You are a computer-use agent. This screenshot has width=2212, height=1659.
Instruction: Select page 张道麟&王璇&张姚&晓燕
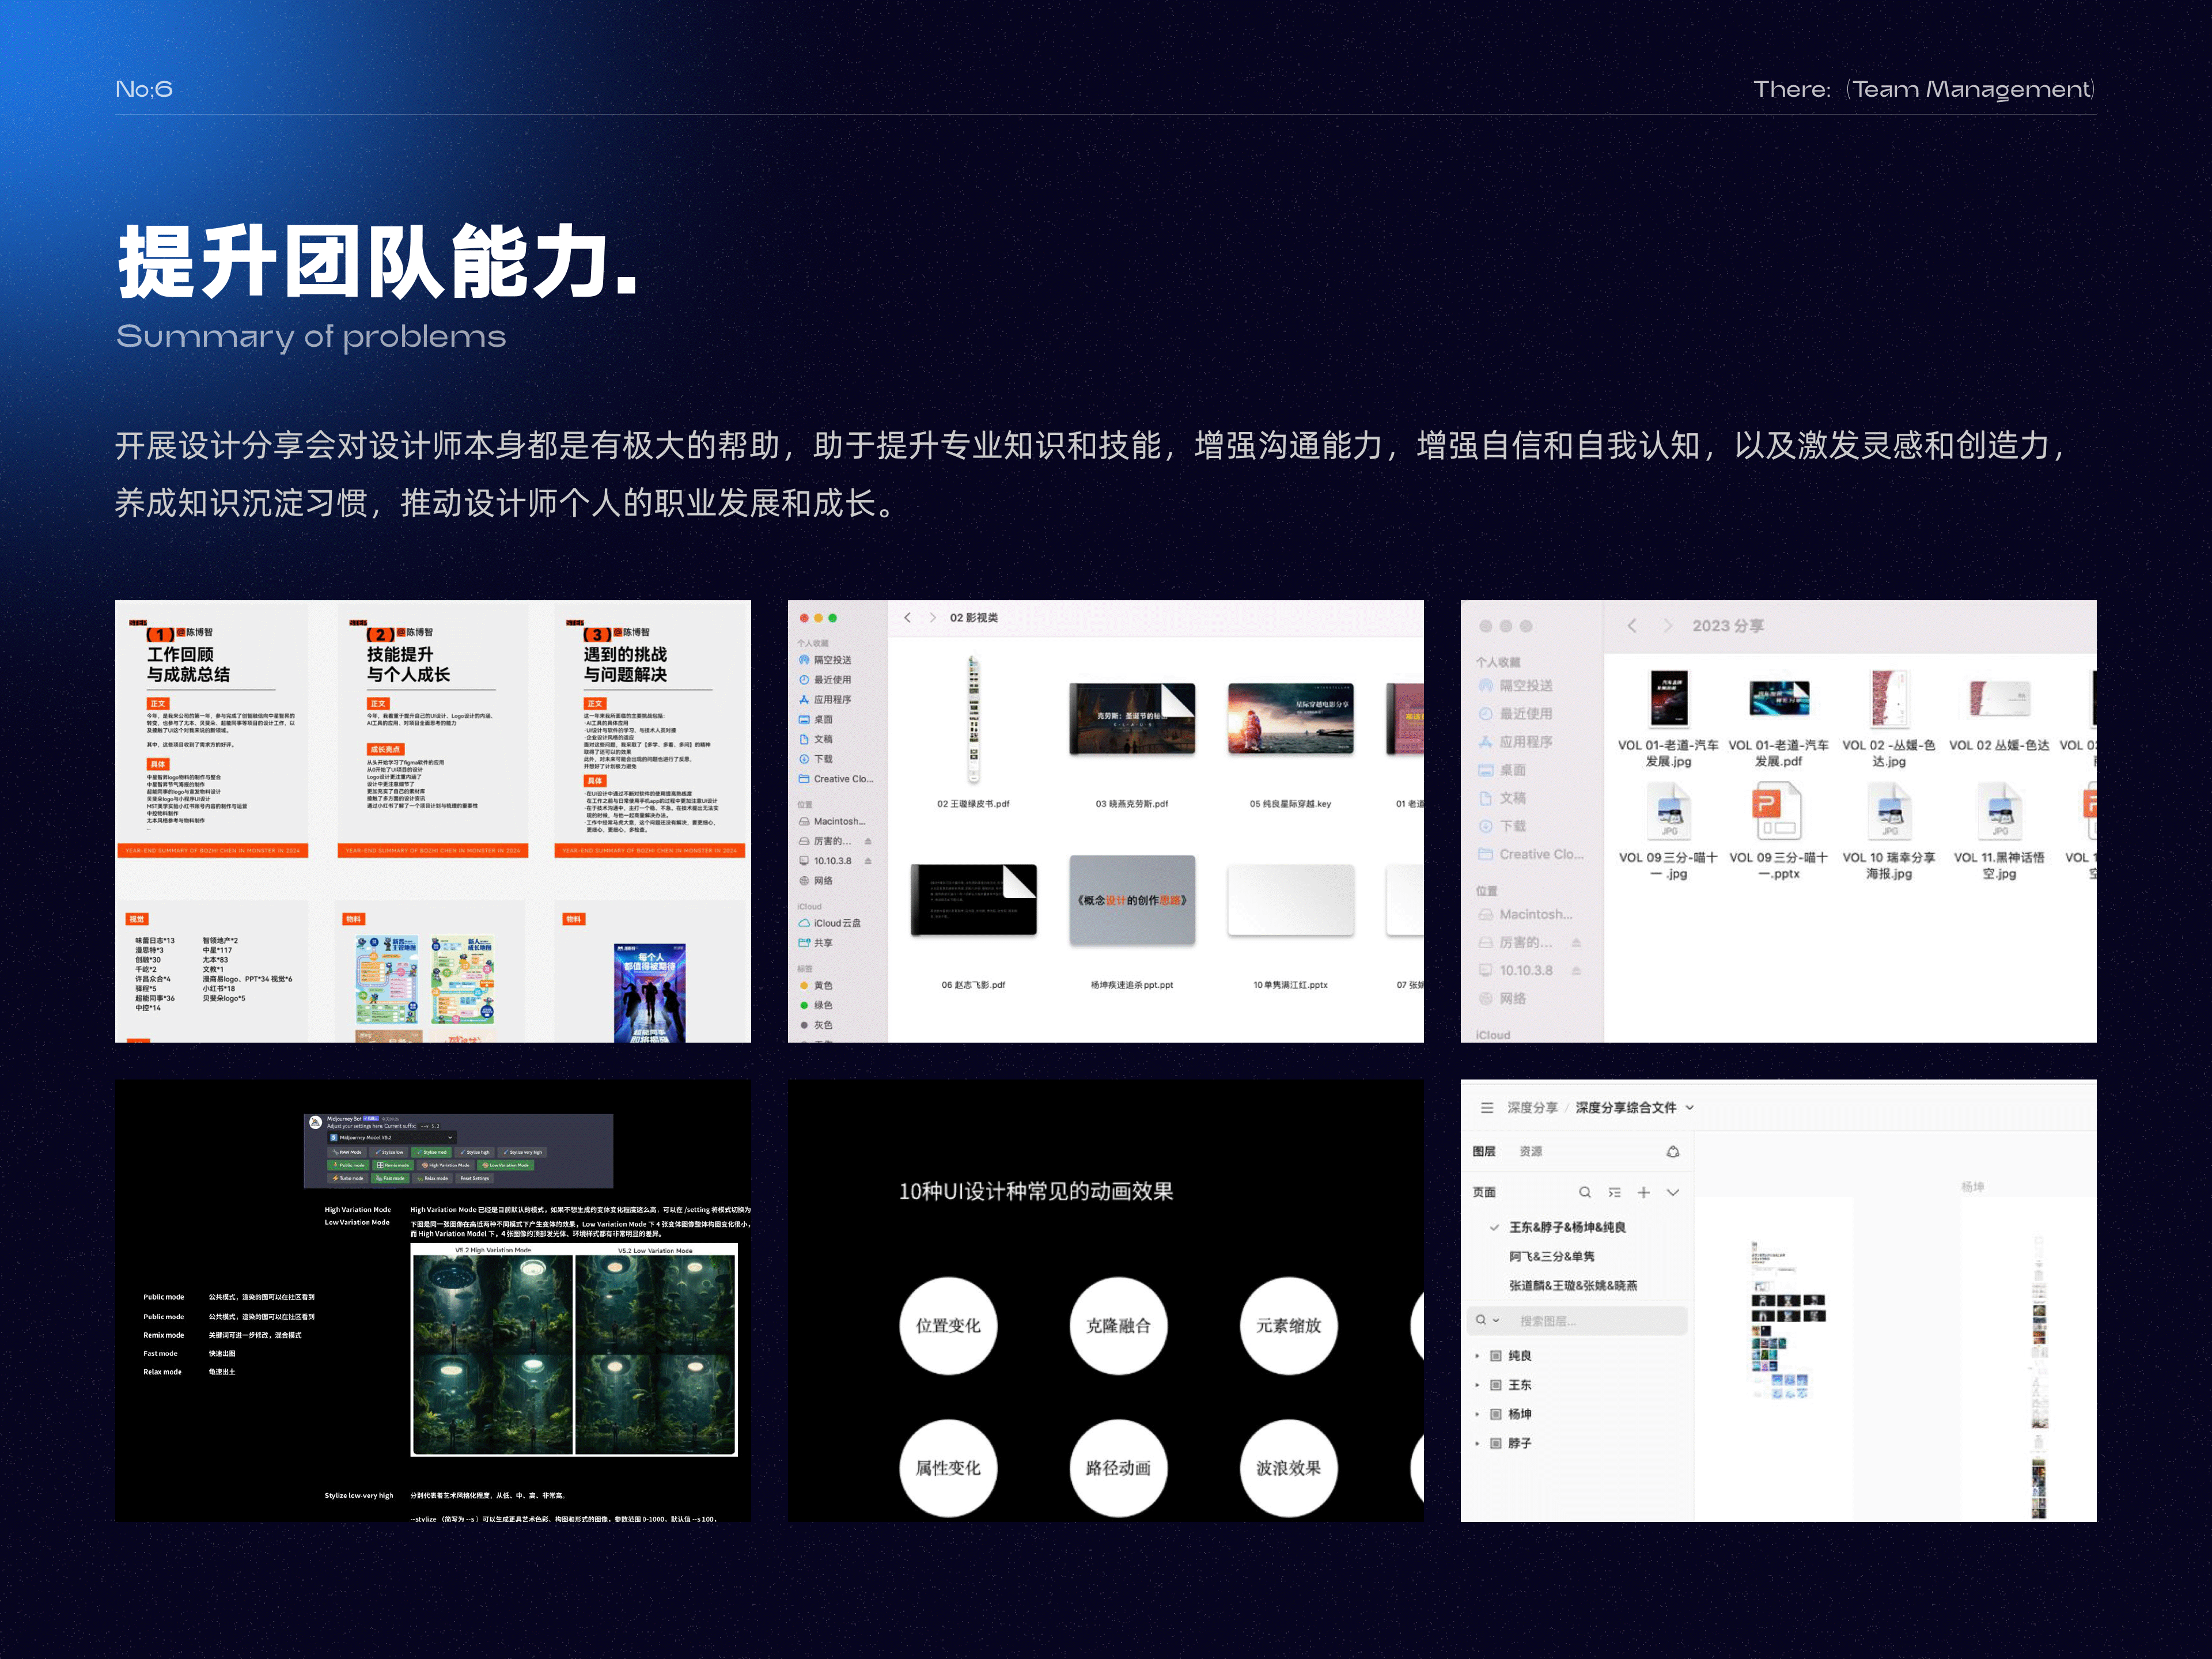pos(1573,1286)
